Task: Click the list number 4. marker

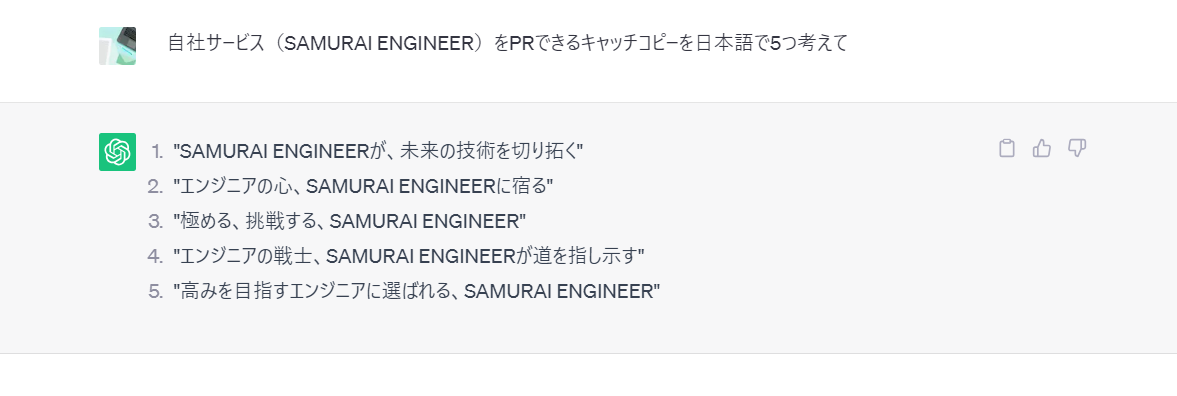Action: click(x=155, y=256)
